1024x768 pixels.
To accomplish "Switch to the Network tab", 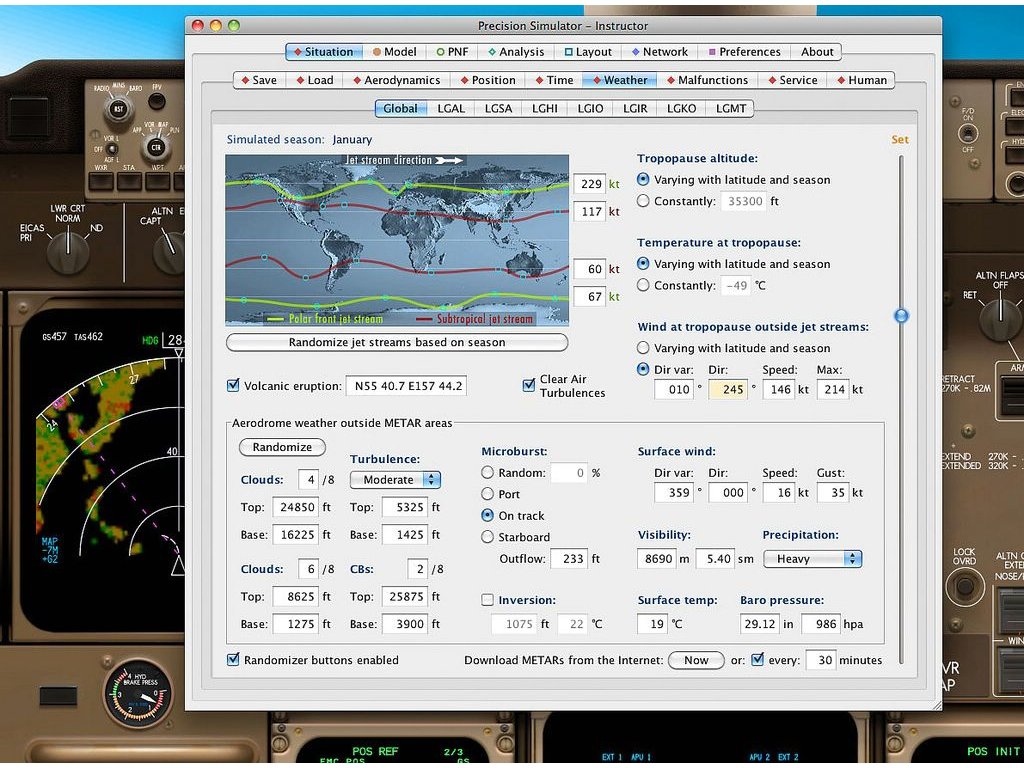I will [660, 52].
